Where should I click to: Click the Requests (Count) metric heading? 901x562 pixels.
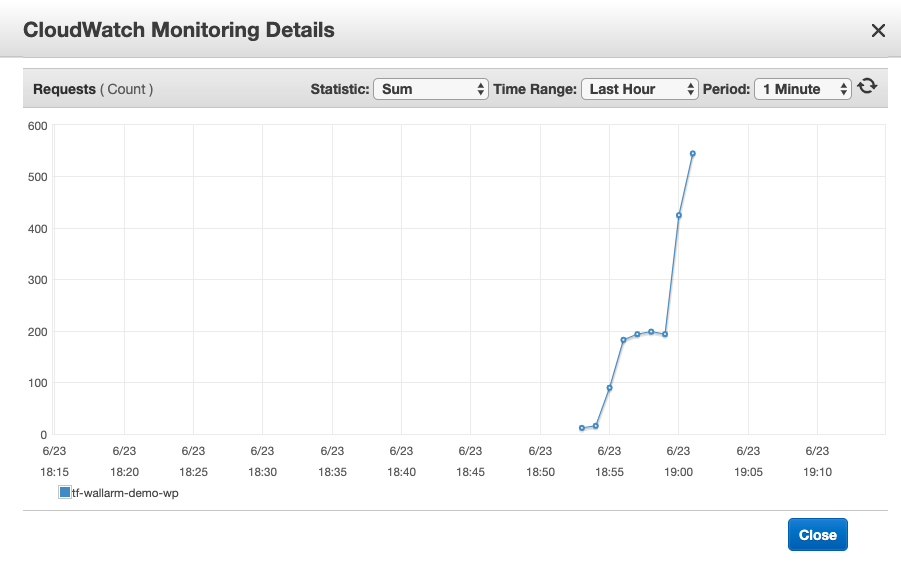click(x=93, y=89)
